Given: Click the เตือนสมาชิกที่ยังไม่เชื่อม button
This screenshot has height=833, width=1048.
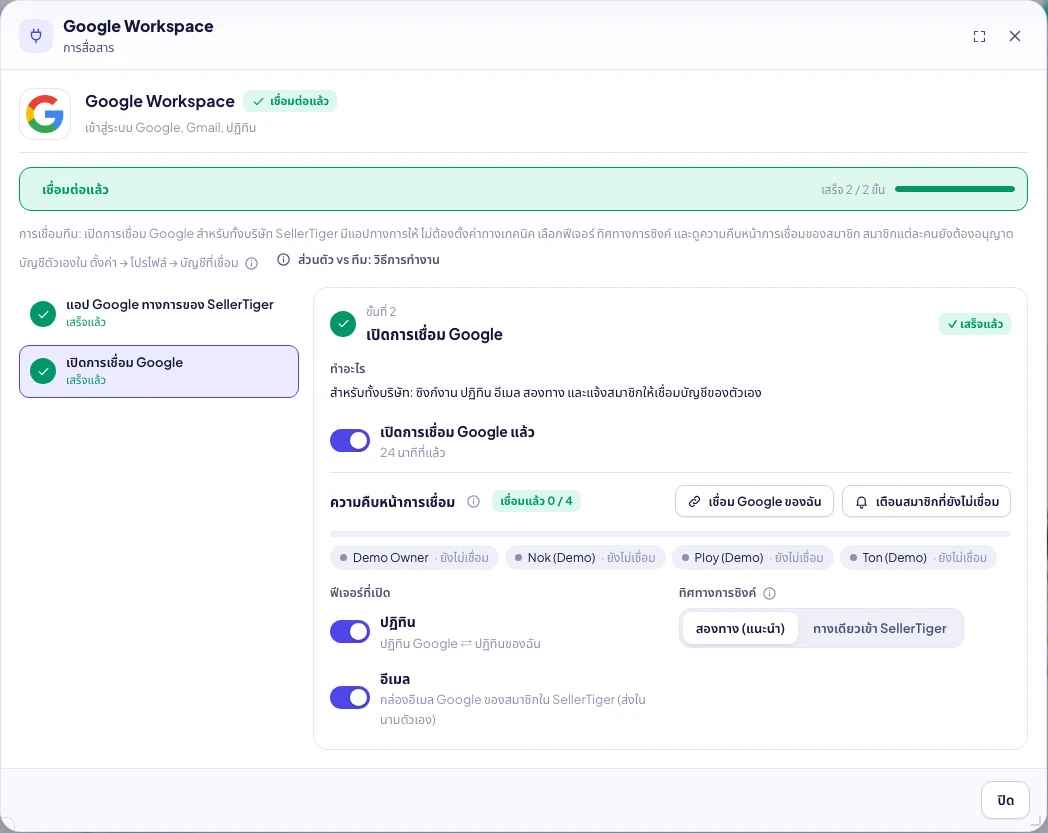Looking at the screenshot, I should pos(926,501).
